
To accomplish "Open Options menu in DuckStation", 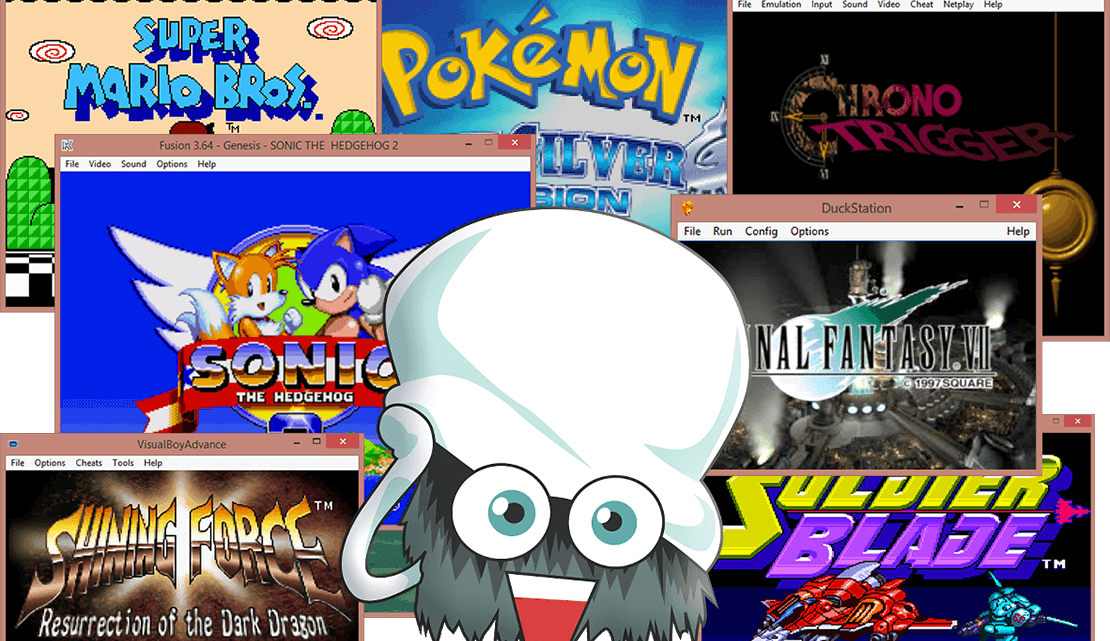I will pyautogui.click(x=809, y=231).
